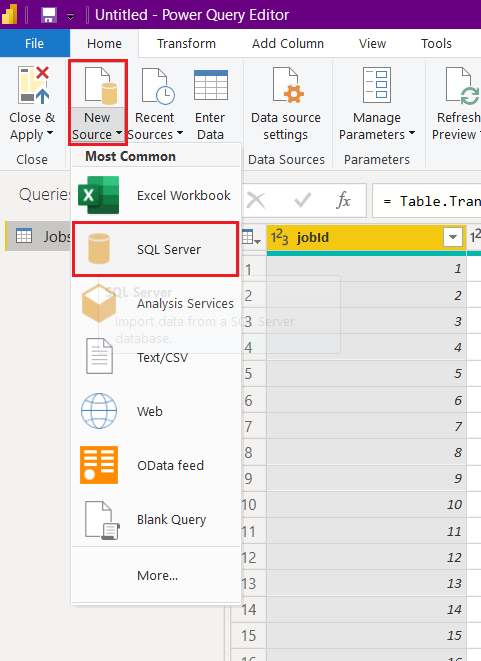Screen dimensions: 481x661
Task: Switch to the Home ribbon tab
Action: (x=104, y=43)
